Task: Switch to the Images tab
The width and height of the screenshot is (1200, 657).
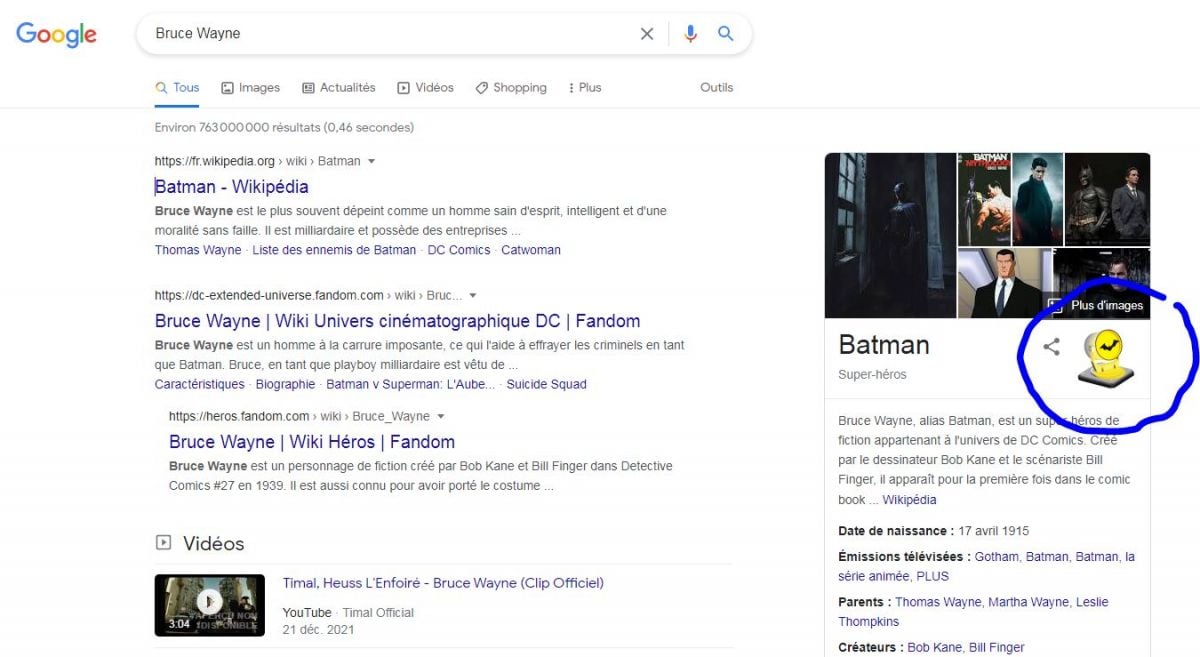Action: 250,88
